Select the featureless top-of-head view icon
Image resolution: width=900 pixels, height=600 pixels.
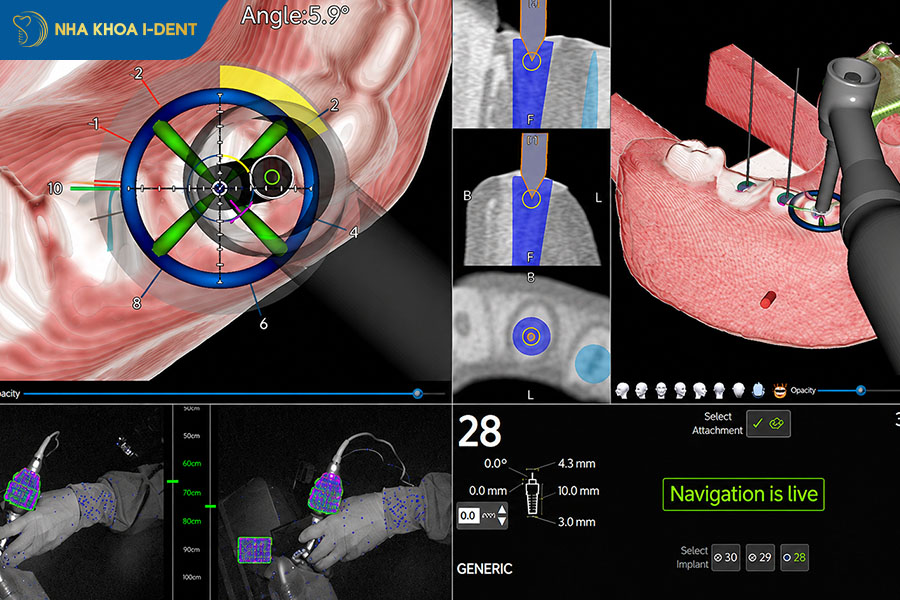739,390
